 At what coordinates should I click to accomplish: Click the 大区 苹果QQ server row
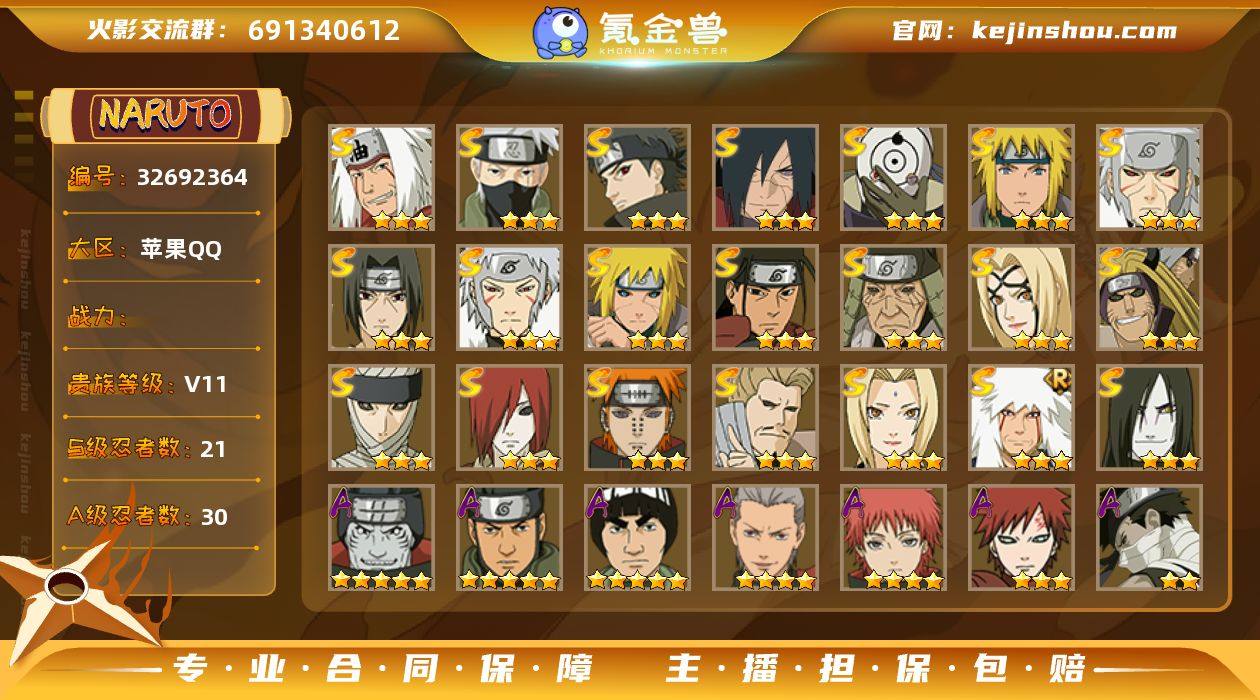pyautogui.click(x=145, y=249)
